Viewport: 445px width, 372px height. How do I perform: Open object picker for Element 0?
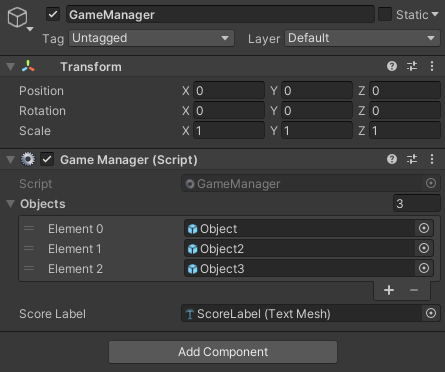[424, 228]
